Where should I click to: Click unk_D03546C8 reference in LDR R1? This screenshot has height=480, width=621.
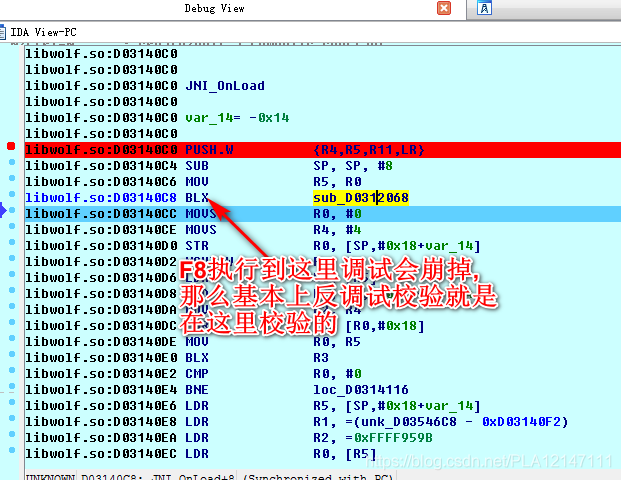point(409,422)
